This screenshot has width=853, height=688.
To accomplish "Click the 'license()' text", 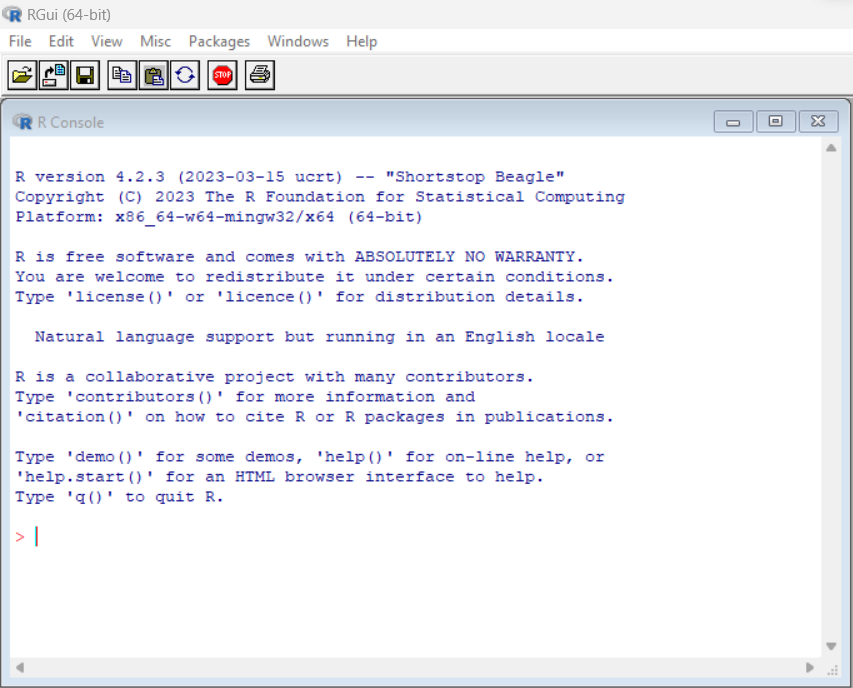I will pos(119,297).
